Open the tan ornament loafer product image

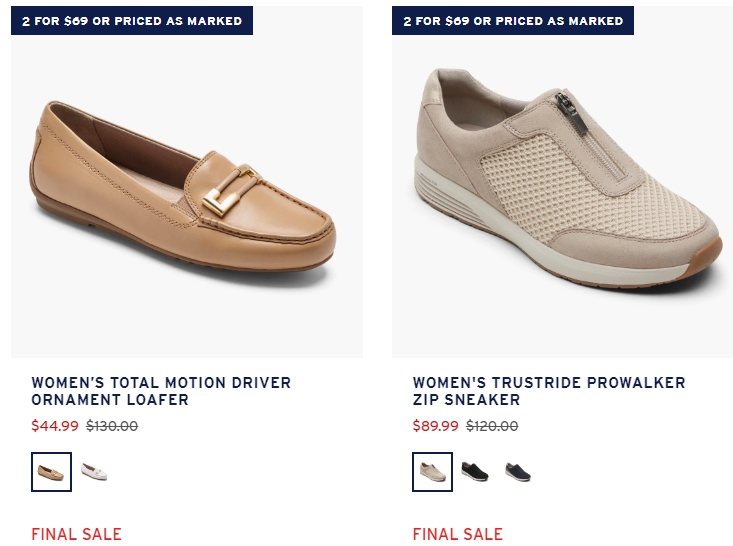tap(187, 182)
